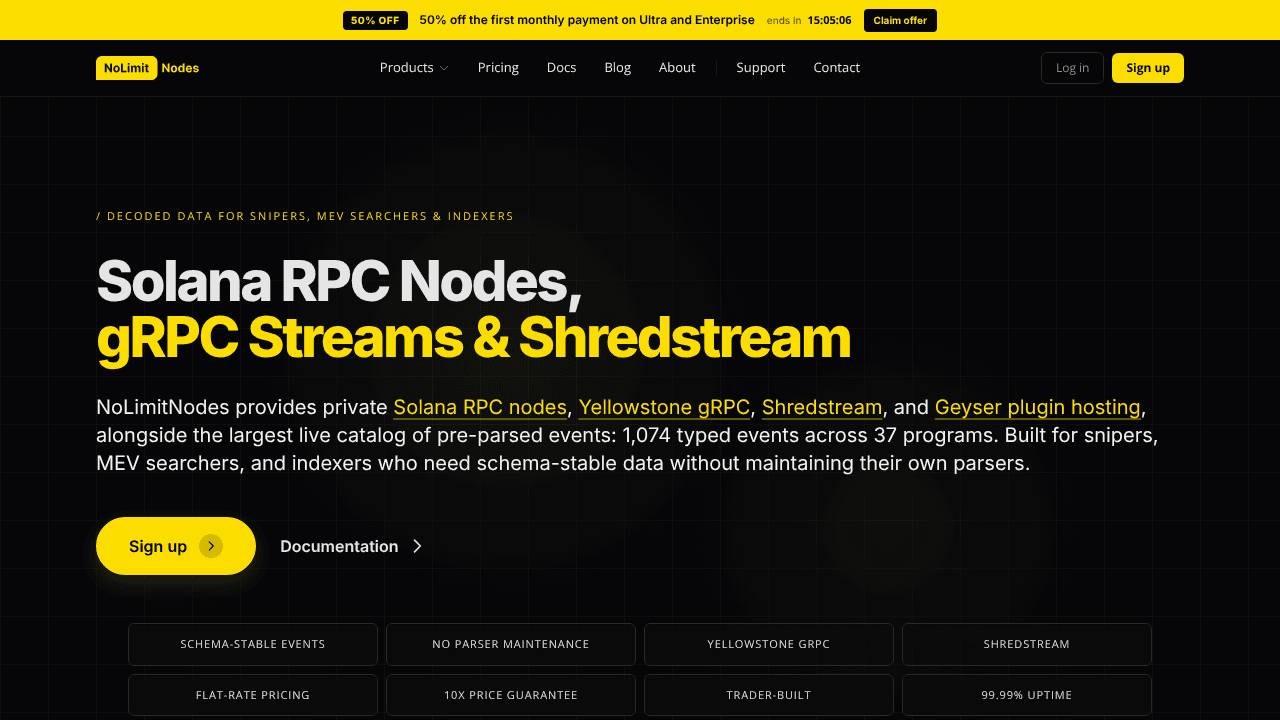
Task: Click the header Sign up button
Action: [1148, 68]
